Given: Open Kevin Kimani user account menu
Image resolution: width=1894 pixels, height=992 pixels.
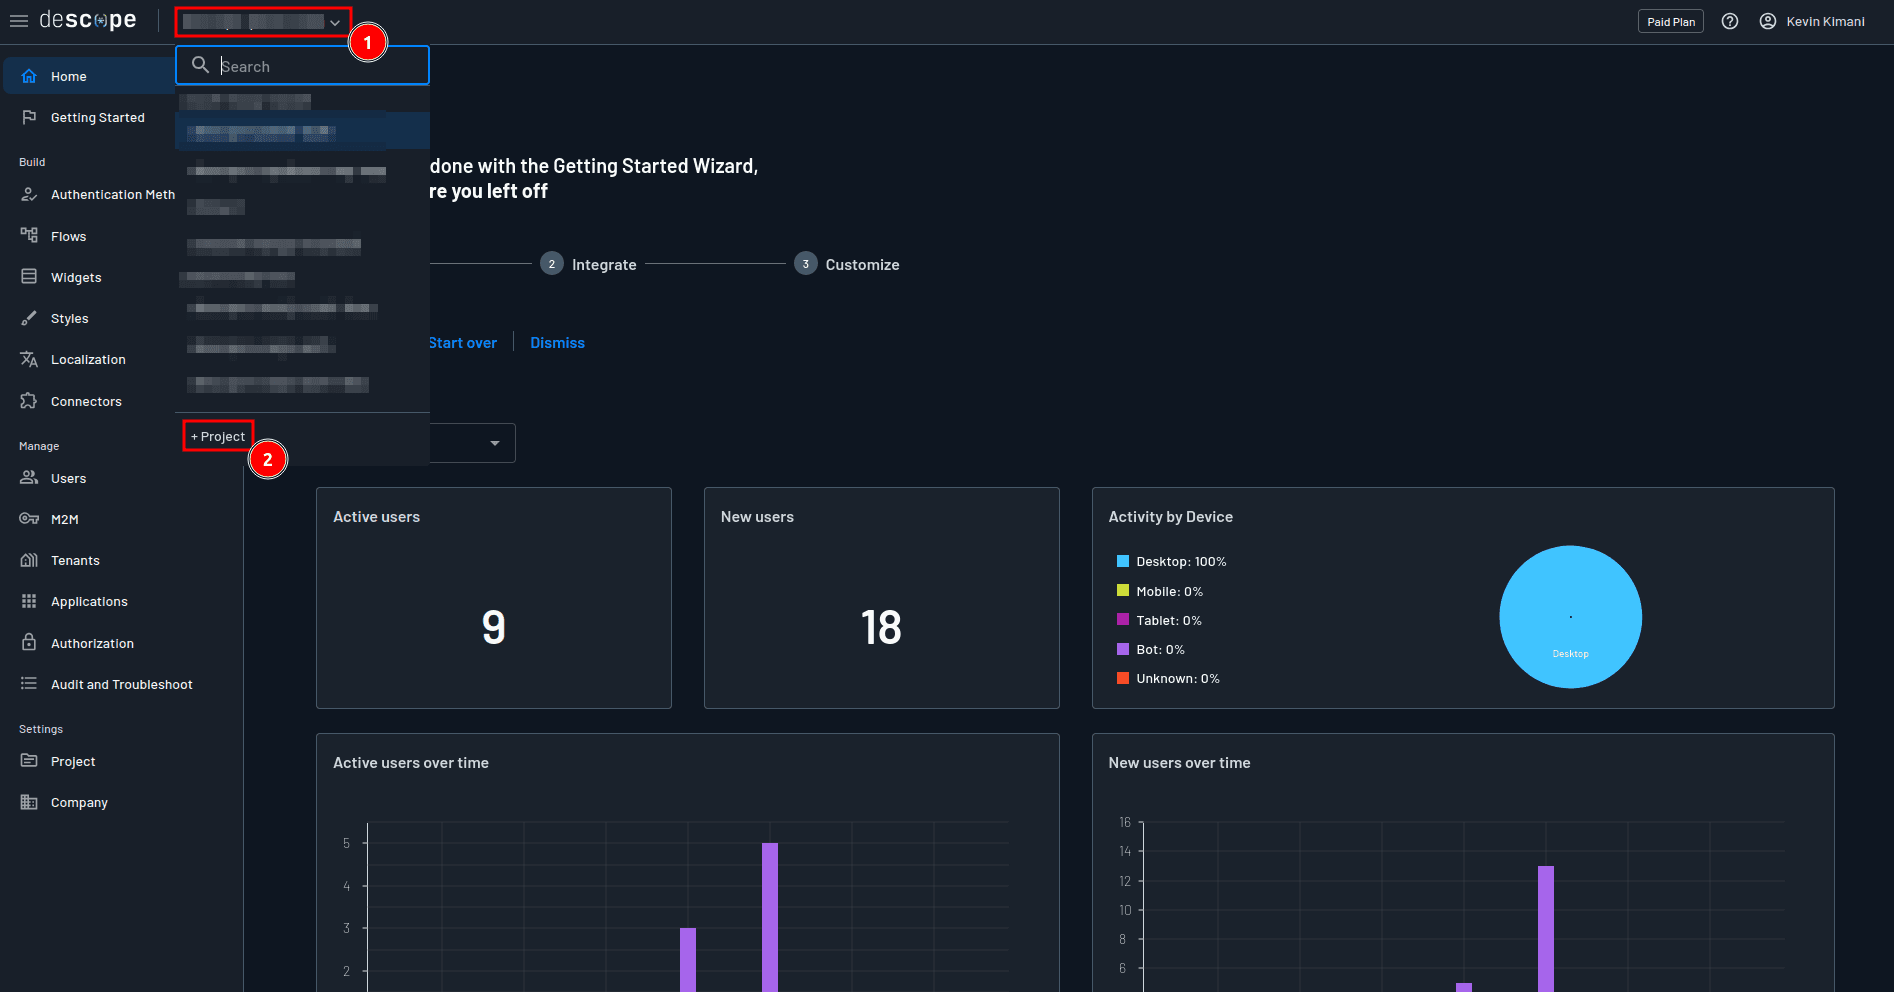Looking at the screenshot, I should 1812,21.
